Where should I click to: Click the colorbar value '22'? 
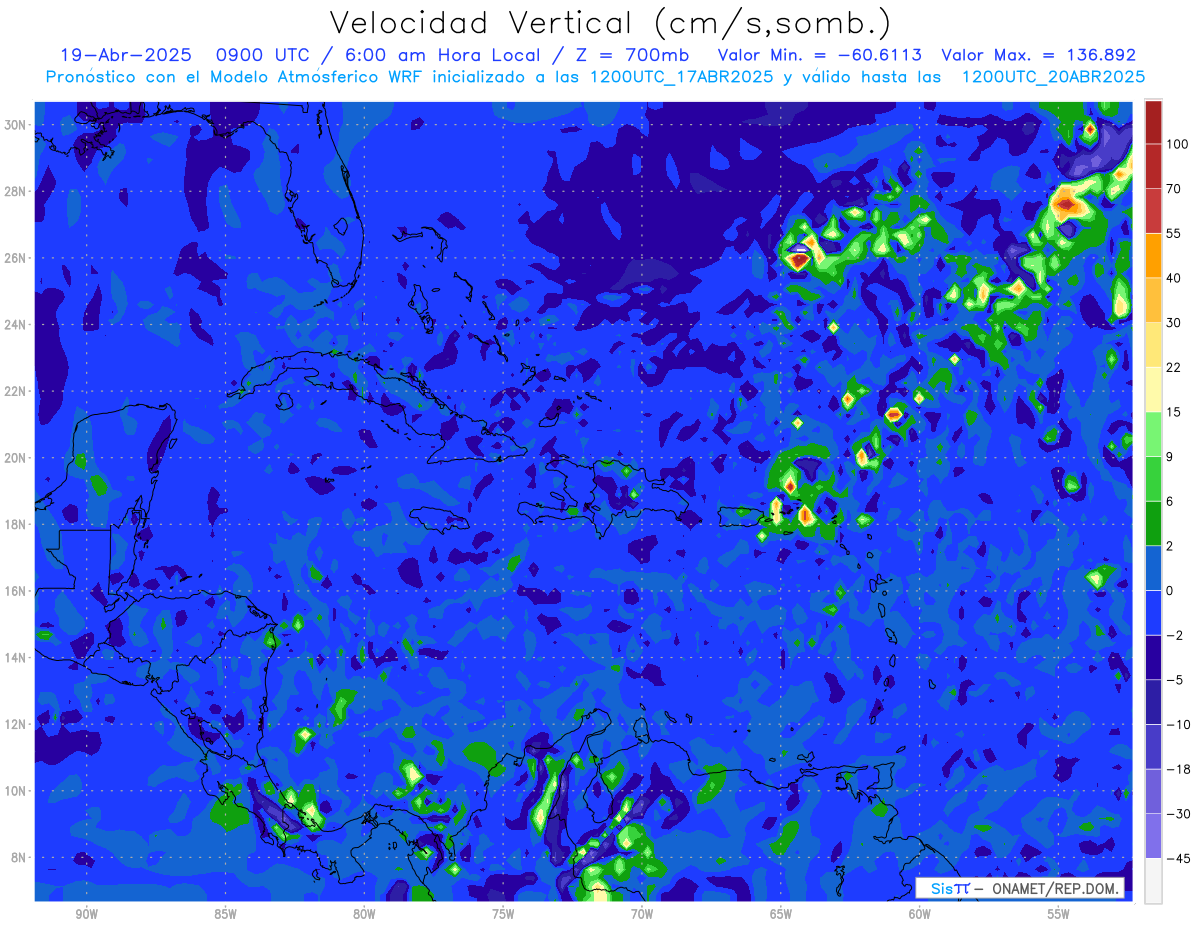pos(1174,368)
